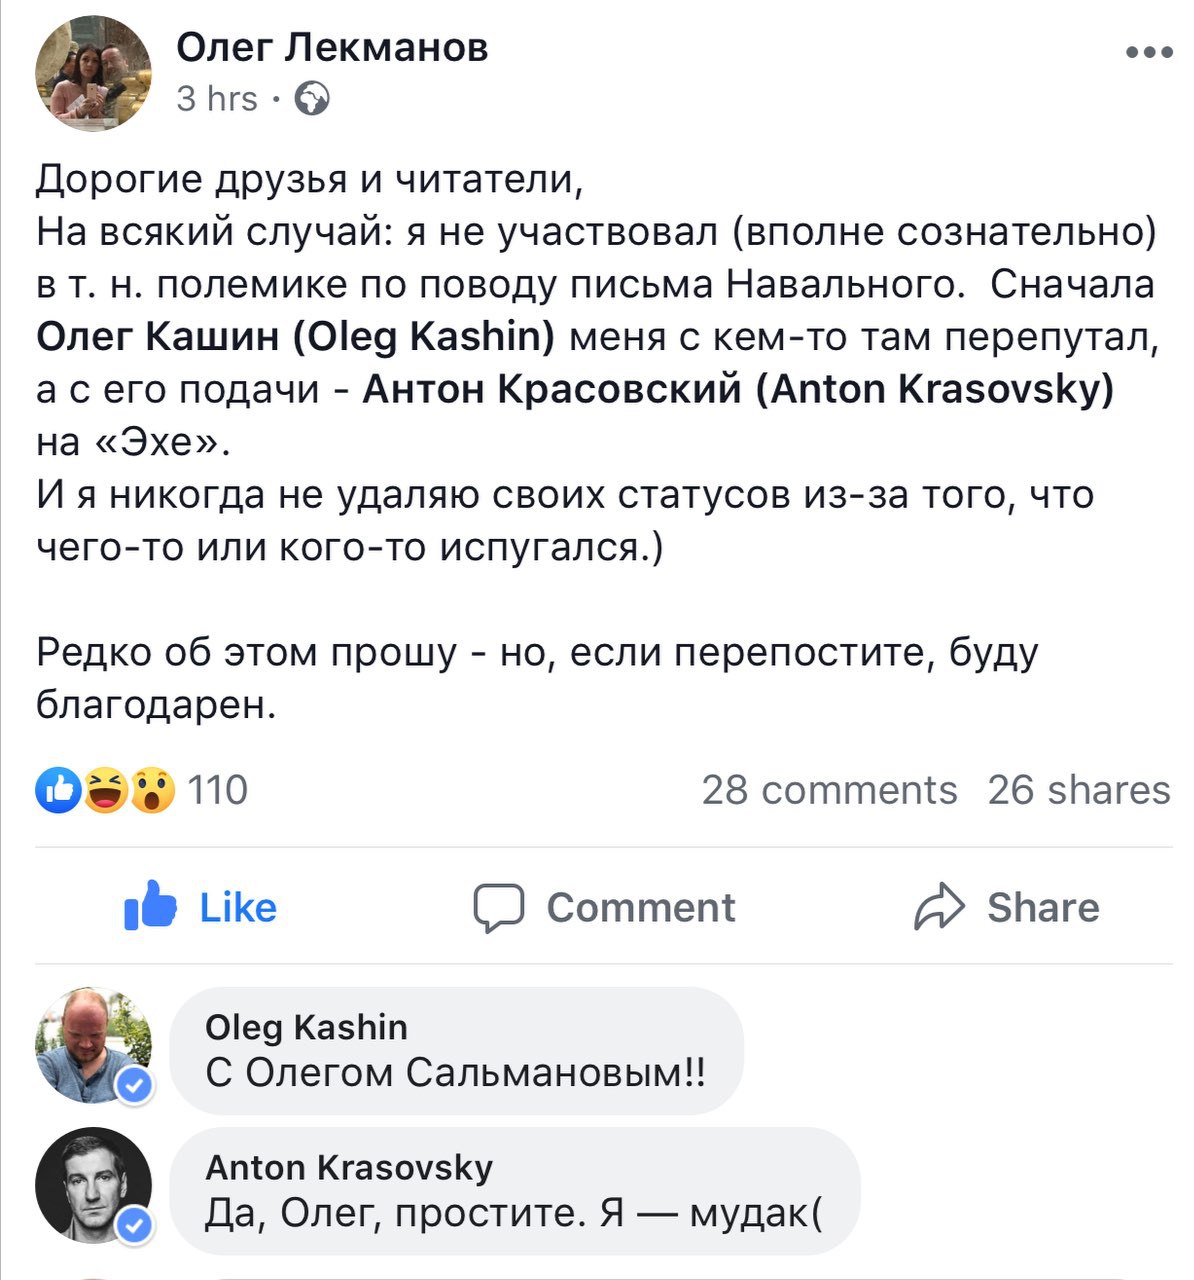The image size is (1194, 1280).
Task: Click the public globe privacy icon
Action: [313, 99]
